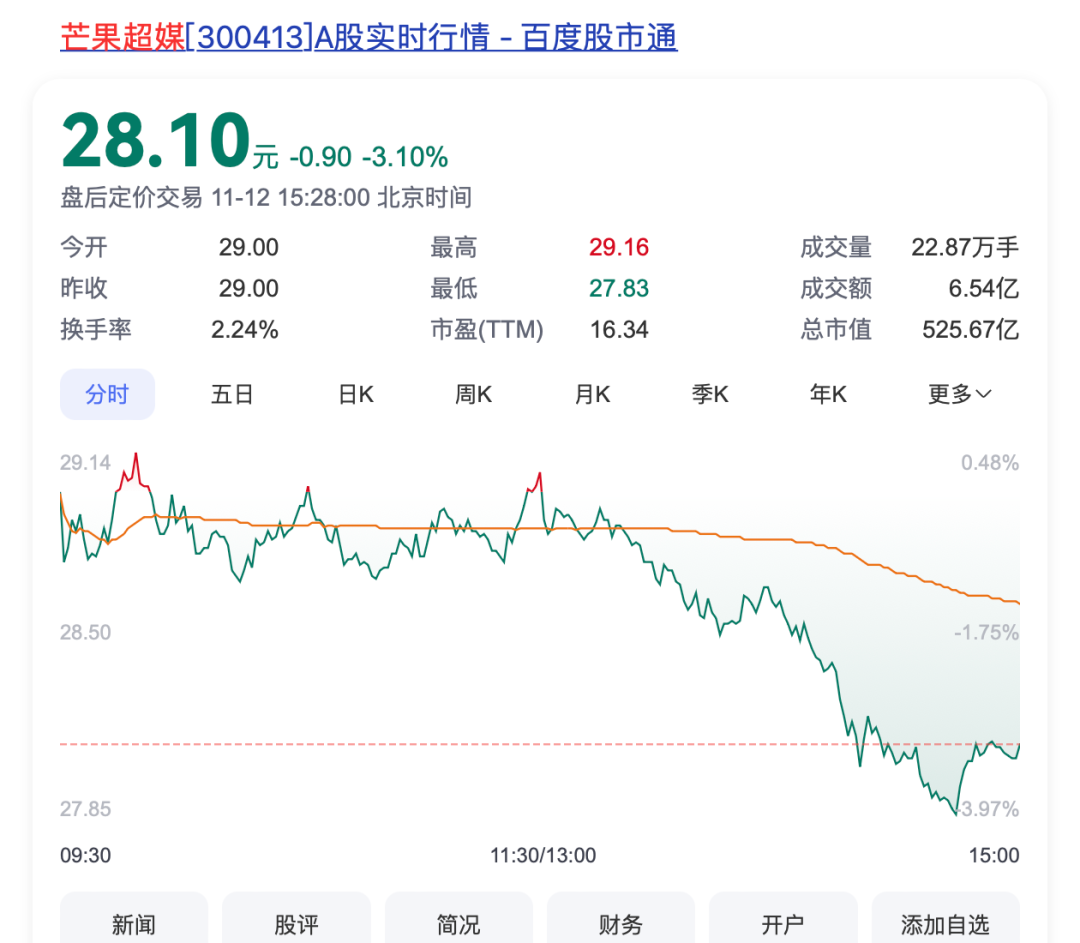1080x943 pixels.
Task: Open the 股评 section
Action: pyautogui.click(x=296, y=924)
